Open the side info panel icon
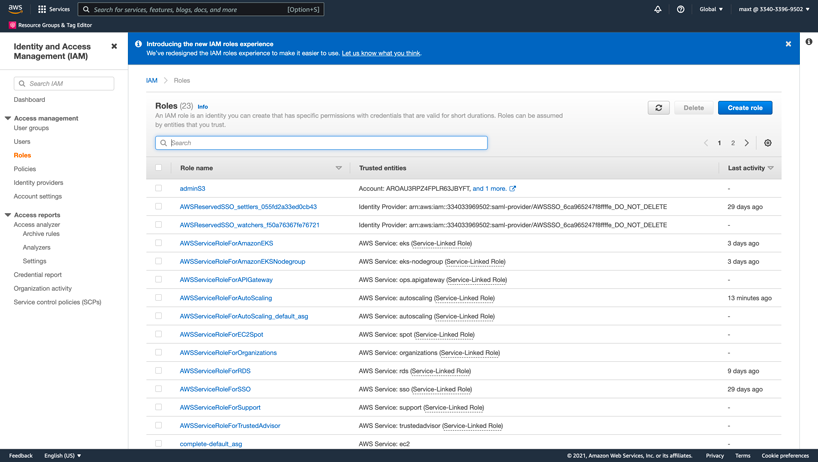818x462 pixels. coord(809,42)
